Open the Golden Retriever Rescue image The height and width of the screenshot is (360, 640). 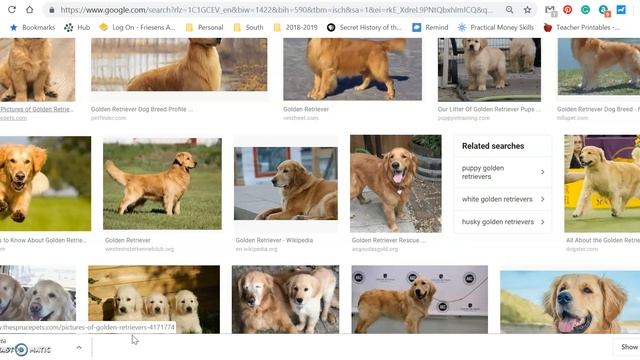(x=396, y=184)
